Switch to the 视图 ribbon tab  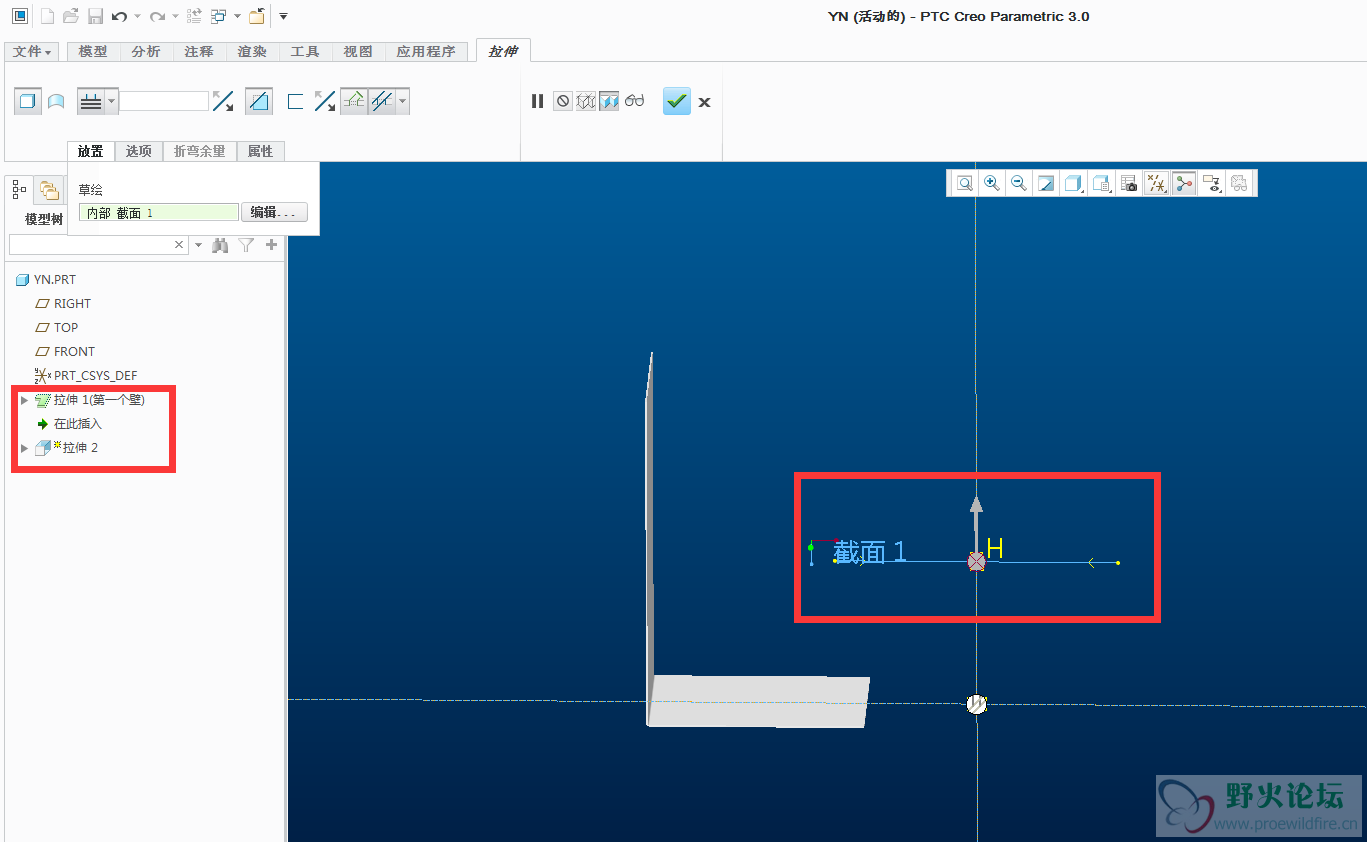click(358, 51)
